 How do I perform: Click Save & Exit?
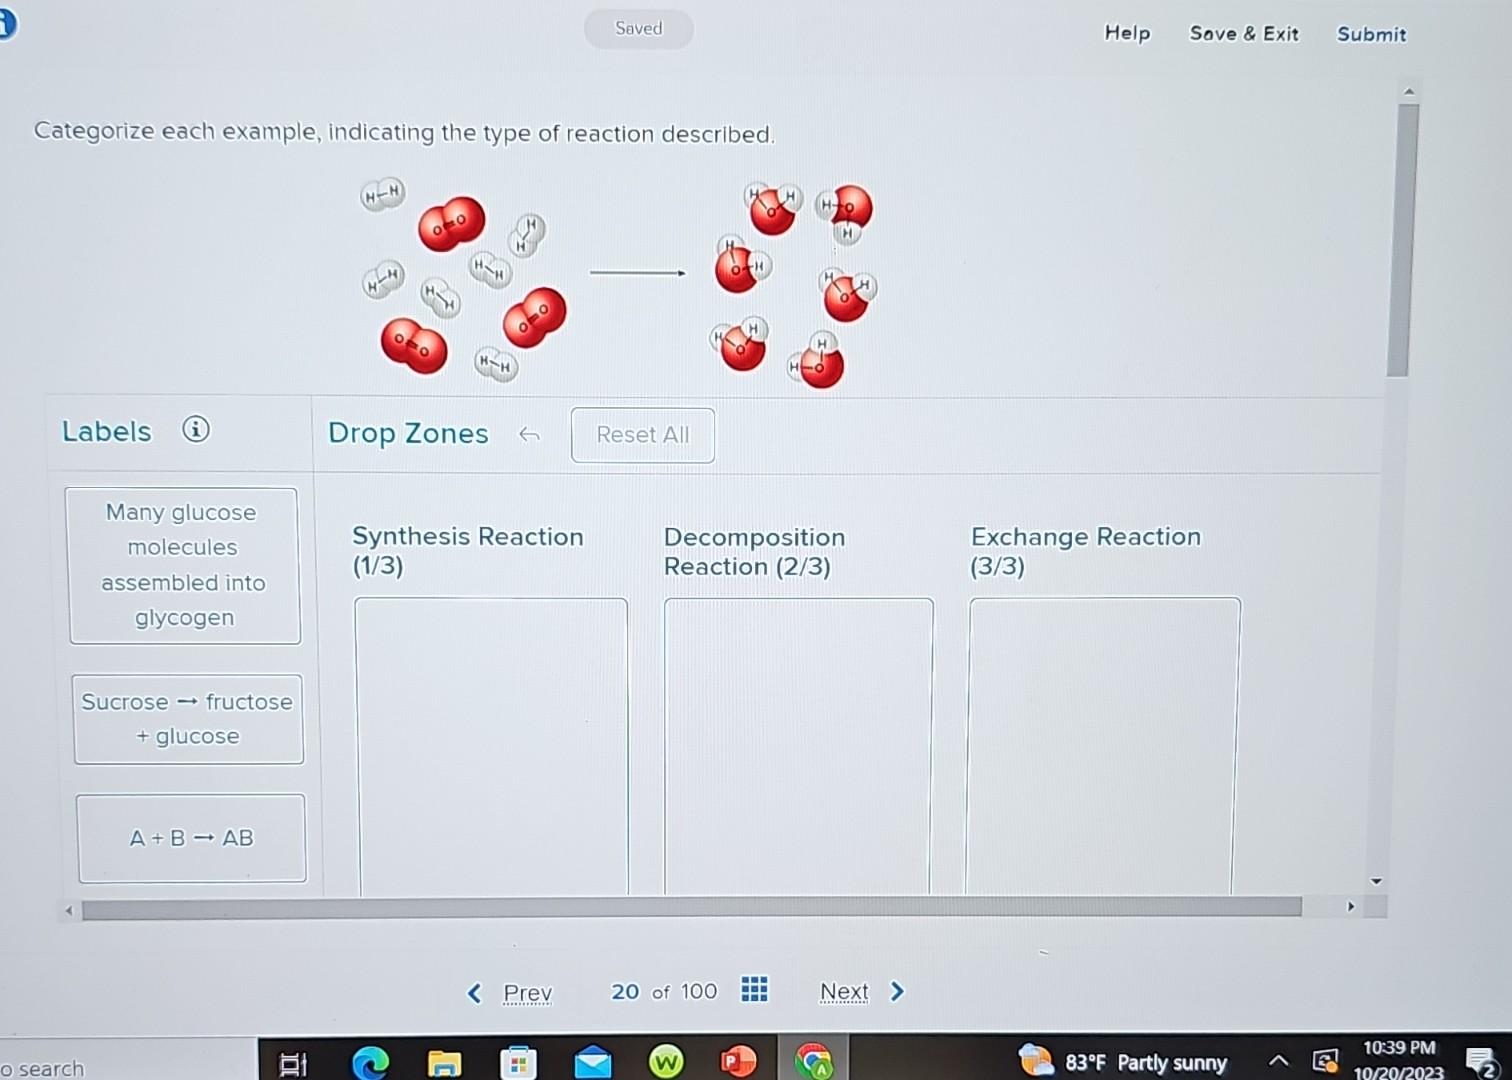coord(1244,33)
